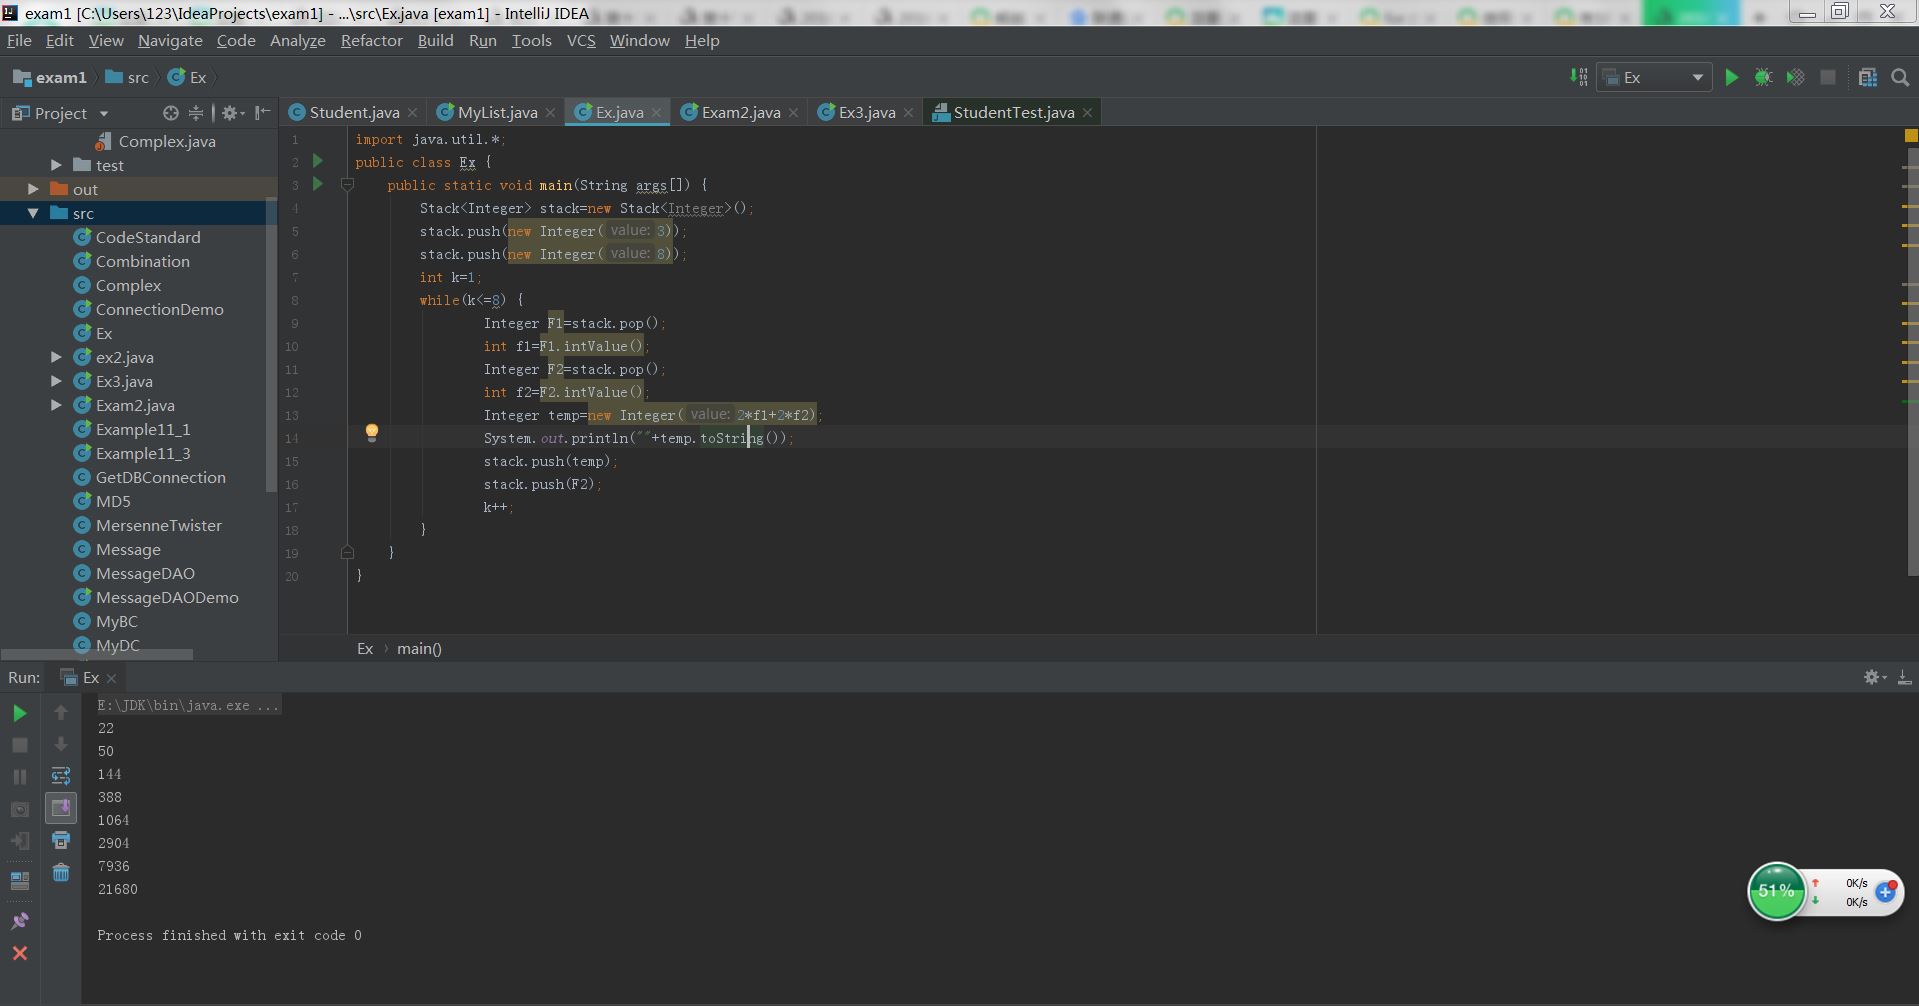Click Dump Threads camera icon
The image size is (1919, 1006).
point(20,809)
